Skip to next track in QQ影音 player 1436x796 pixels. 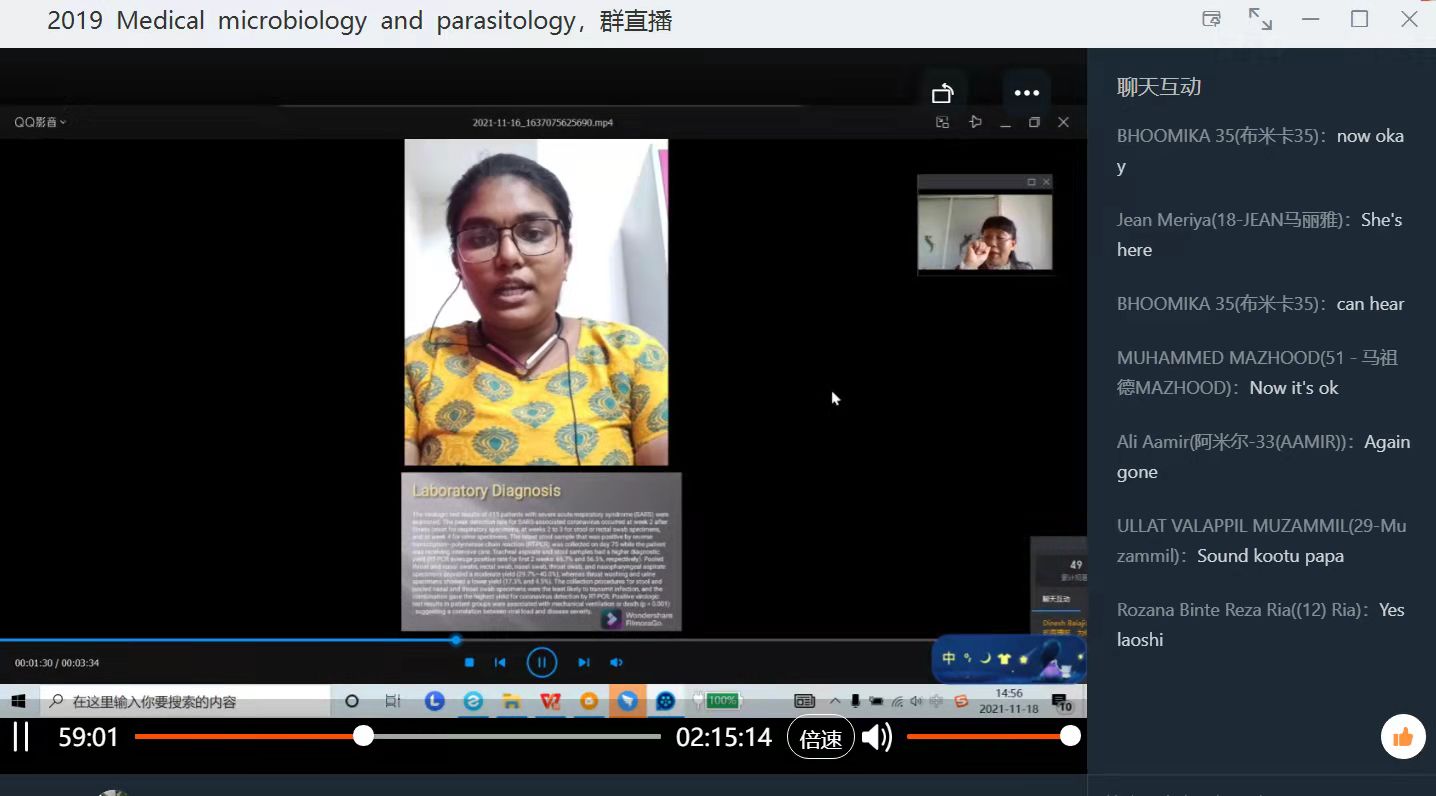(x=583, y=662)
